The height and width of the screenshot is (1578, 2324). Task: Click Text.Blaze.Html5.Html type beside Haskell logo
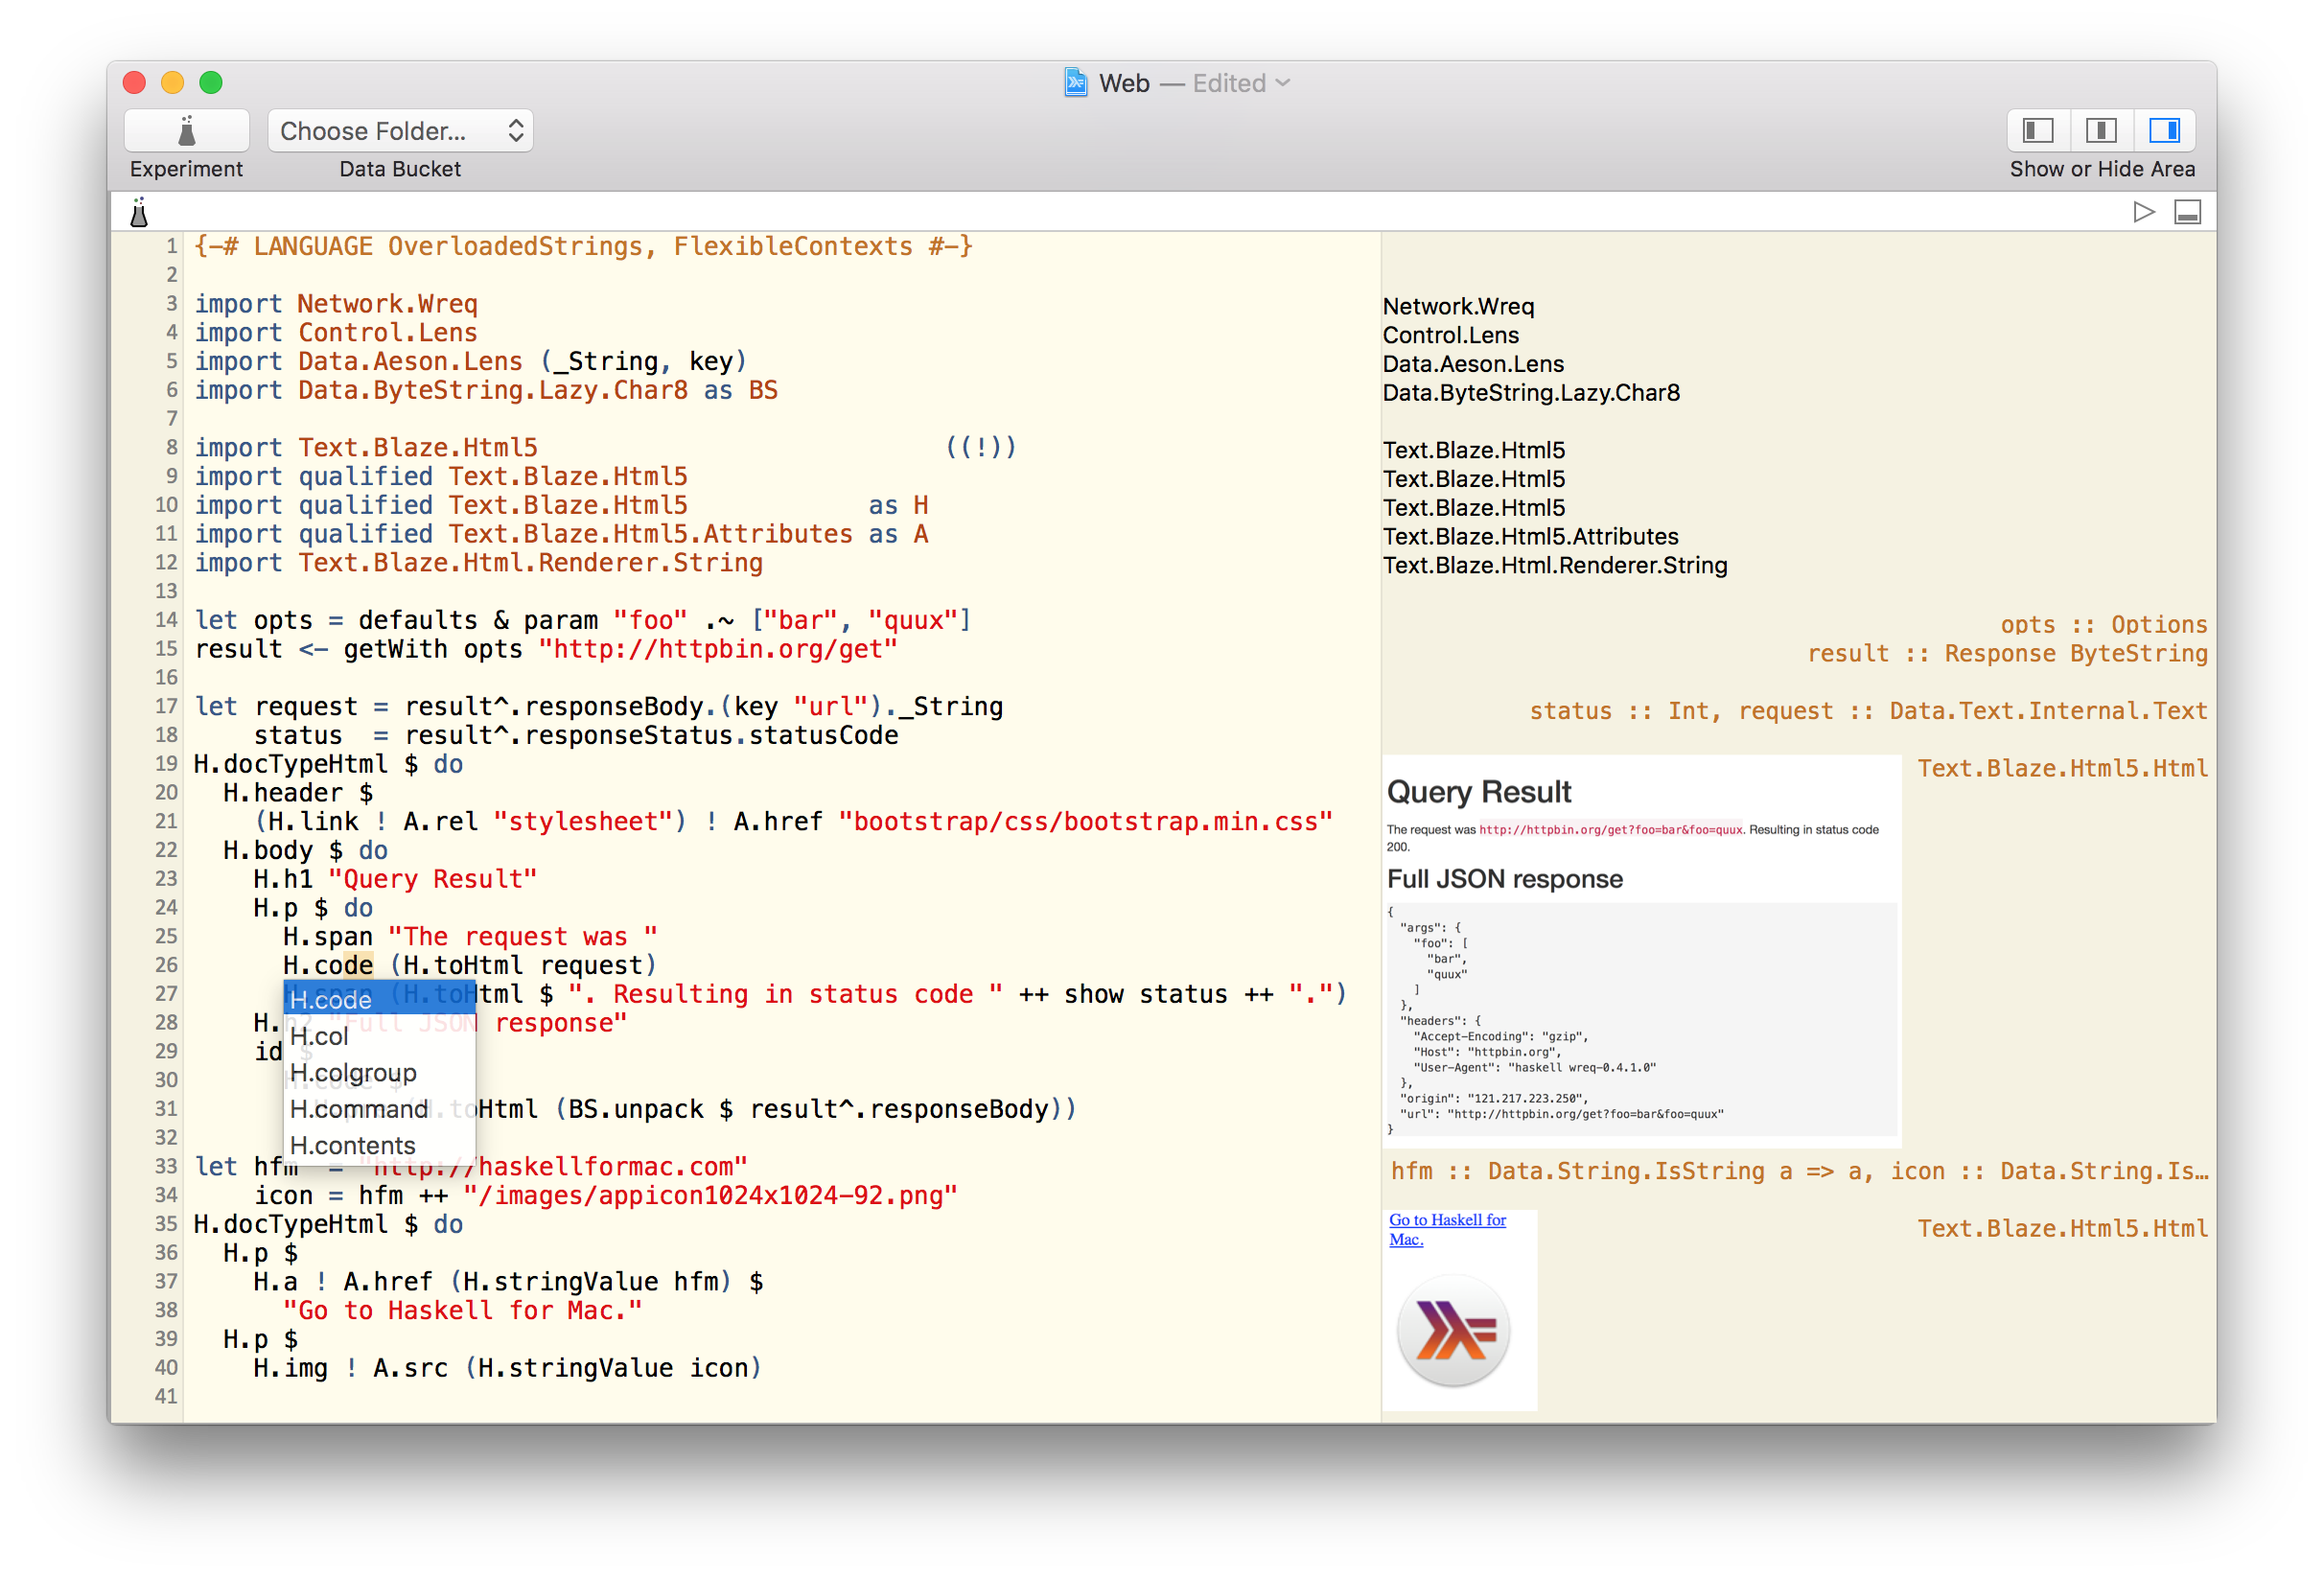(x=2062, y=1228)
